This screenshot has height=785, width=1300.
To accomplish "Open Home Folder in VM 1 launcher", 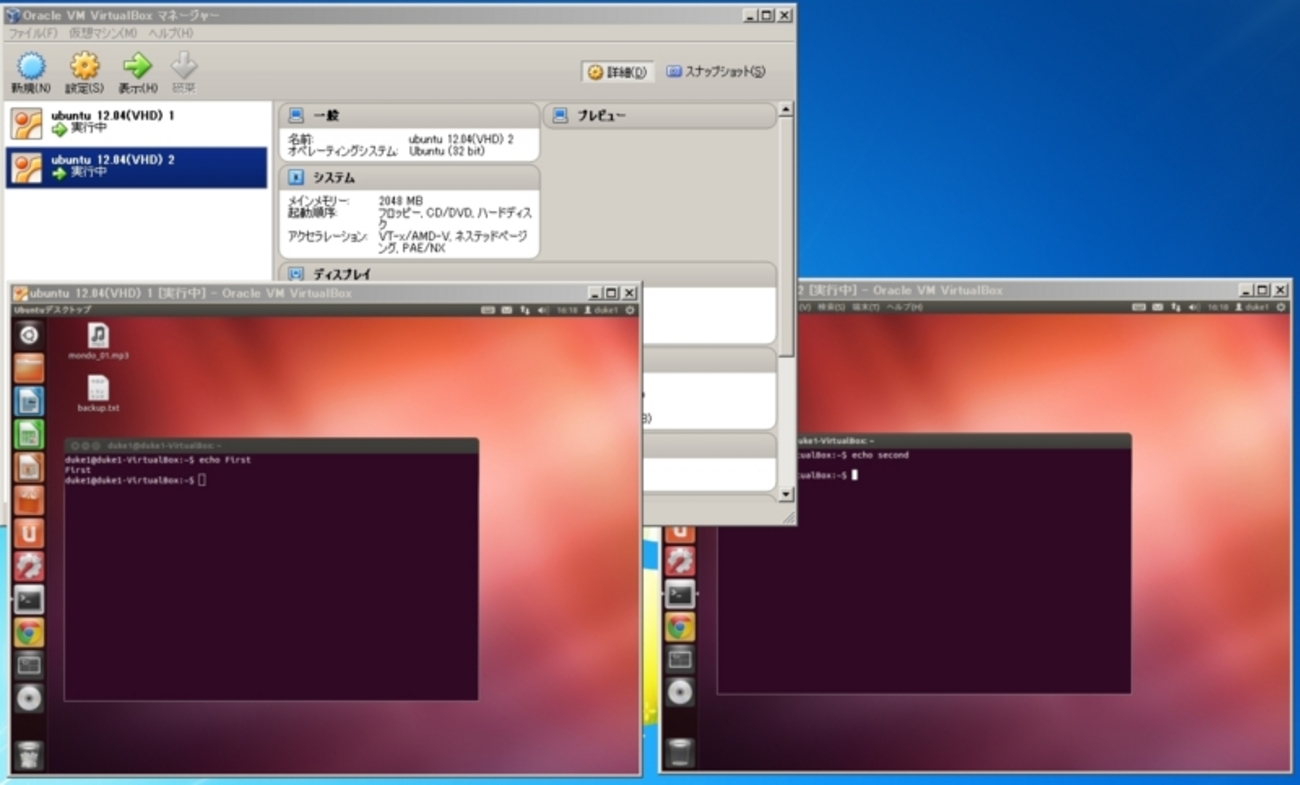I will point(29,368).
